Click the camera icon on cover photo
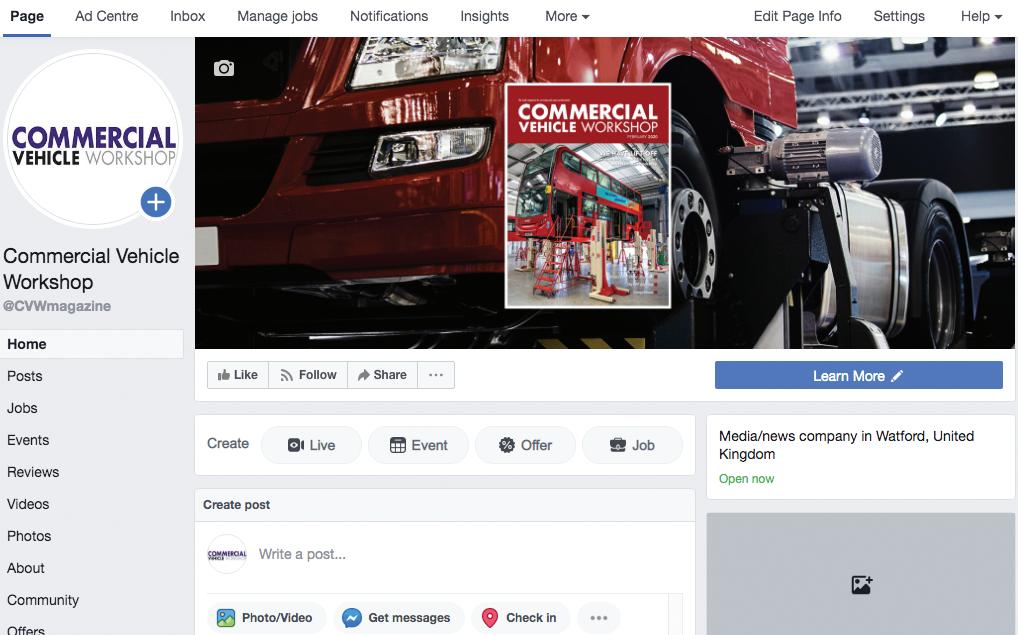The width and height of the screenshot is (1018, 635). pos(224,68)
